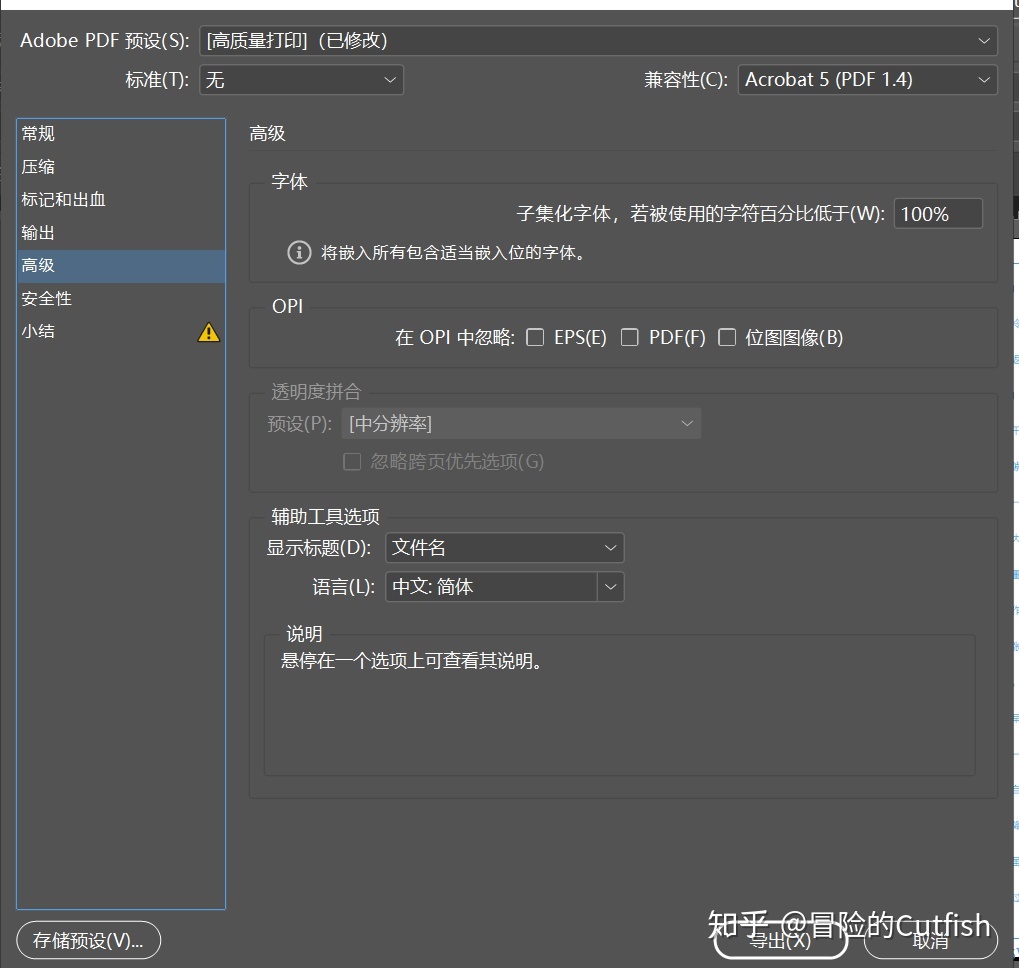Open the 显示标题(D) dropdown showing 文件名
Image resolution: width=1019 pixels, height=968 pixels.
504,548
